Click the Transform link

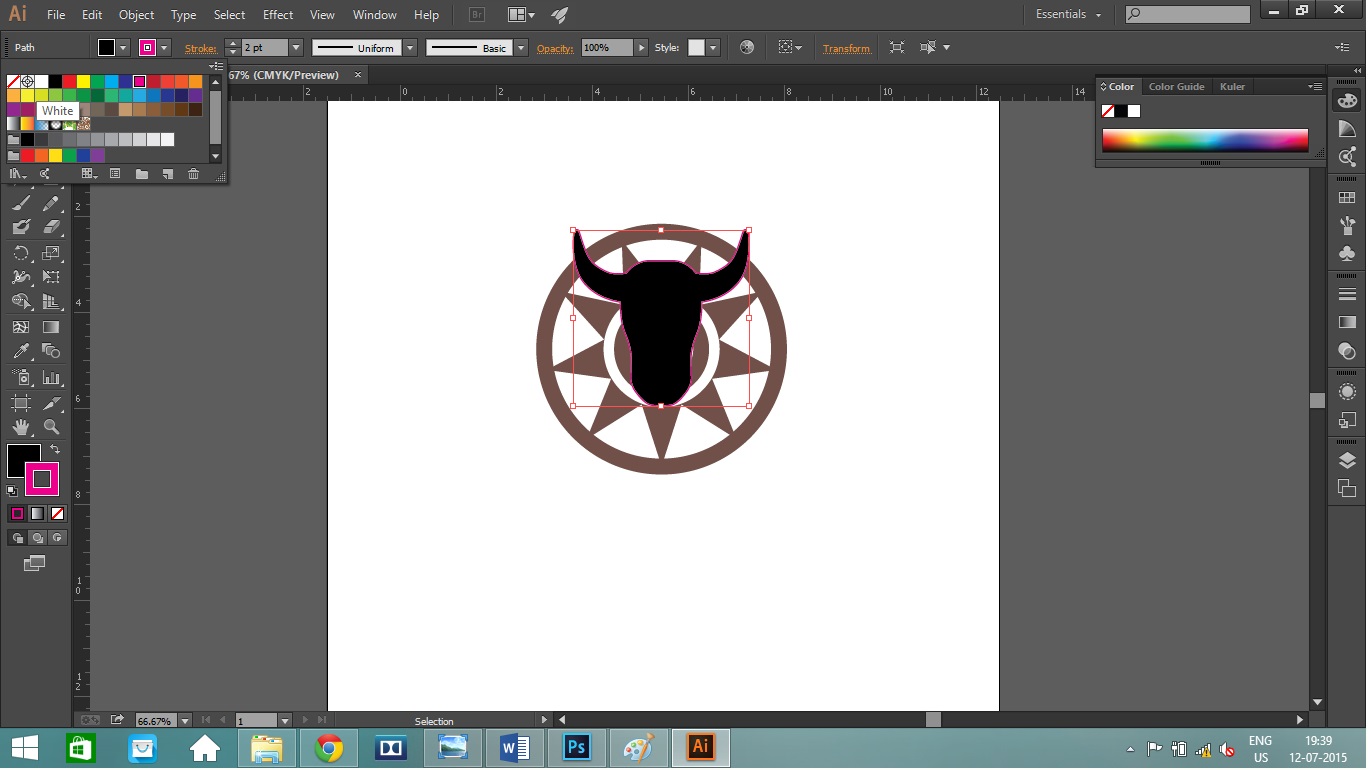[846, 48]
